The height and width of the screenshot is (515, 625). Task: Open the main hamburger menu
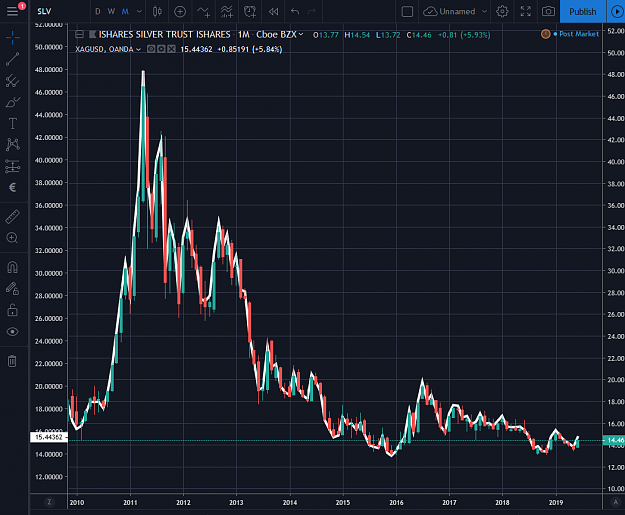coord(12,11)
